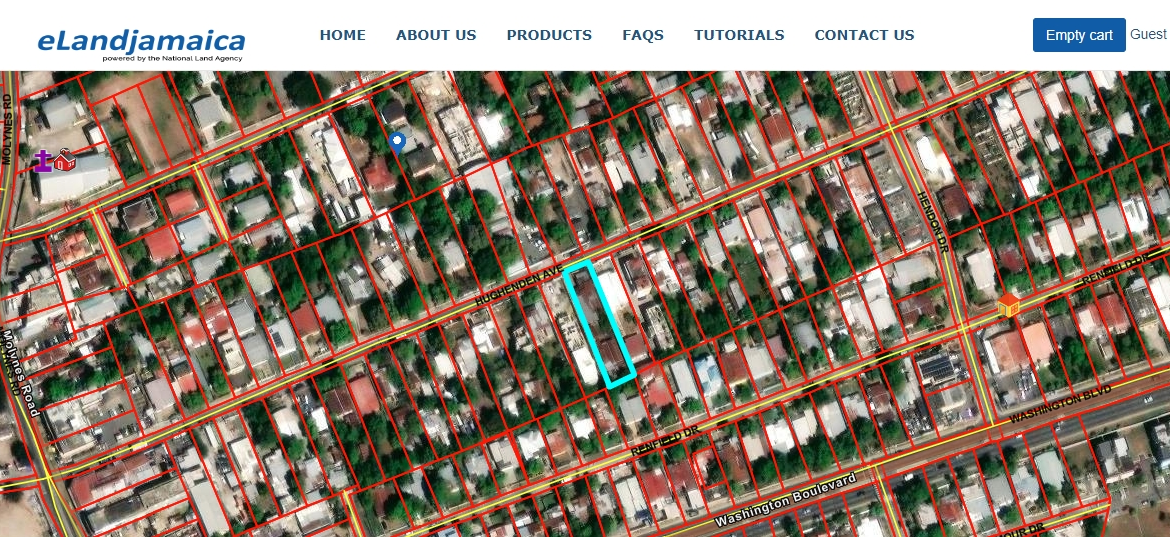Screen dimensions: 1170x537
Task: Go to CONTACT US page
Action: pyautogui.click(x=864, y=35)
